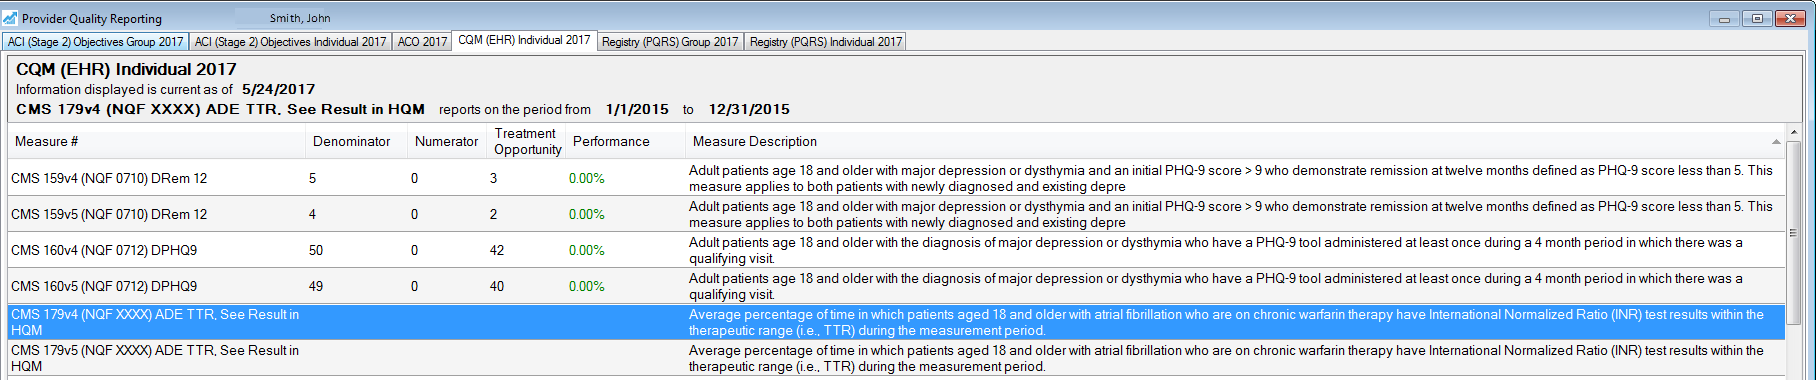Image resolution: width=1816 pixels, height=380 pixels.
Task: Click the Numerator column header
Action: point(447,142)
